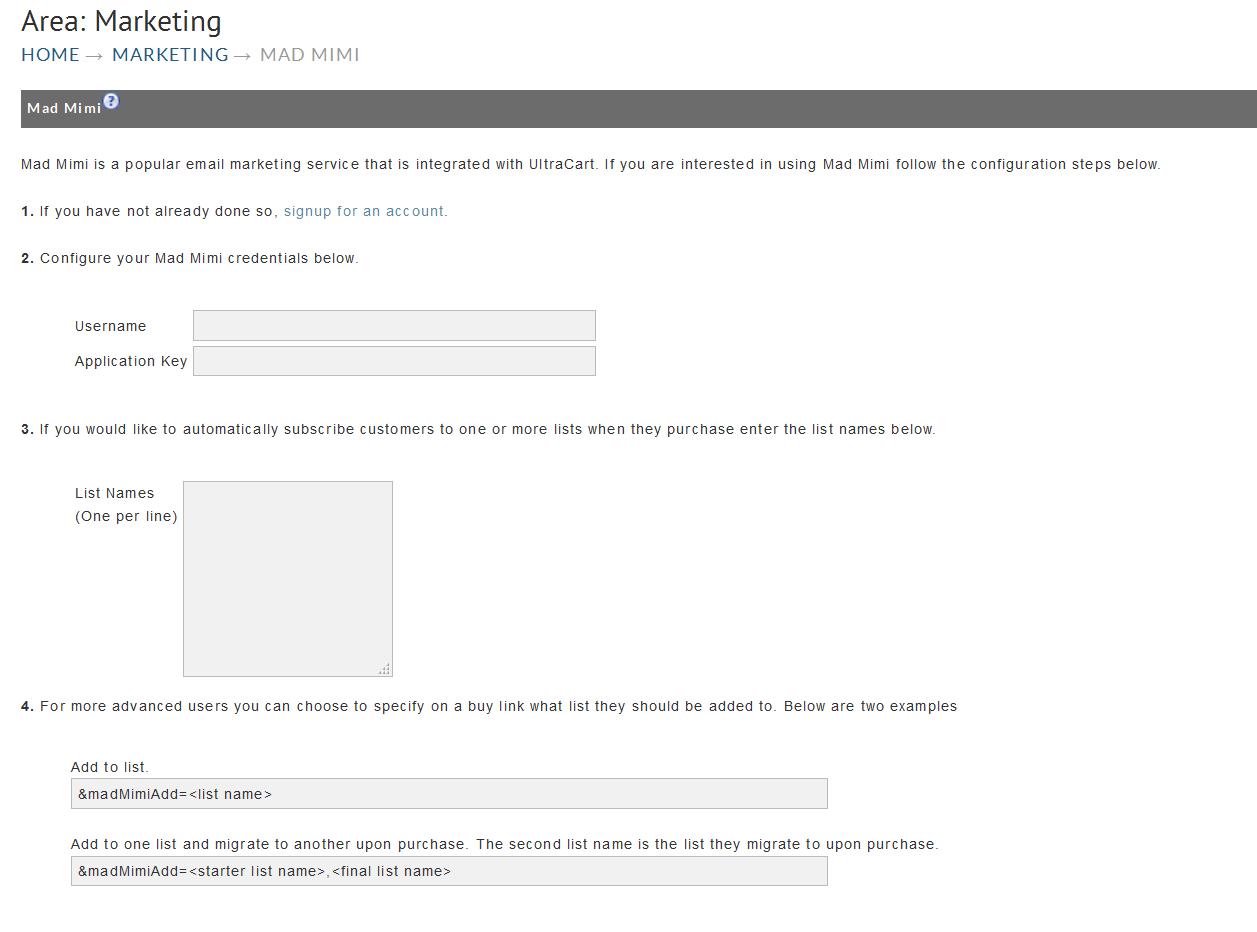Focus the Username input field
1257x932 pixels.
point(394,325)
